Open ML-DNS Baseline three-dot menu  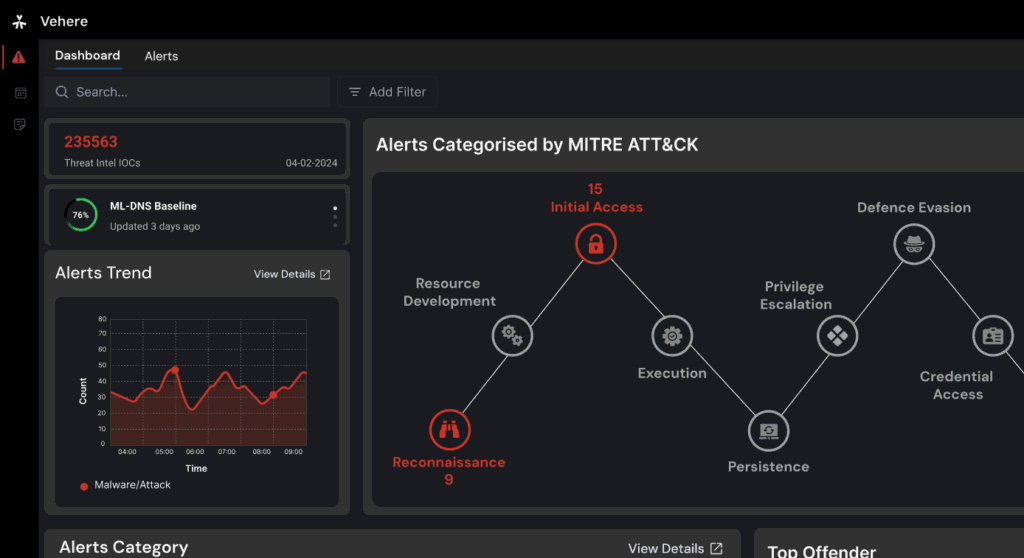click(x=335, y=216)
